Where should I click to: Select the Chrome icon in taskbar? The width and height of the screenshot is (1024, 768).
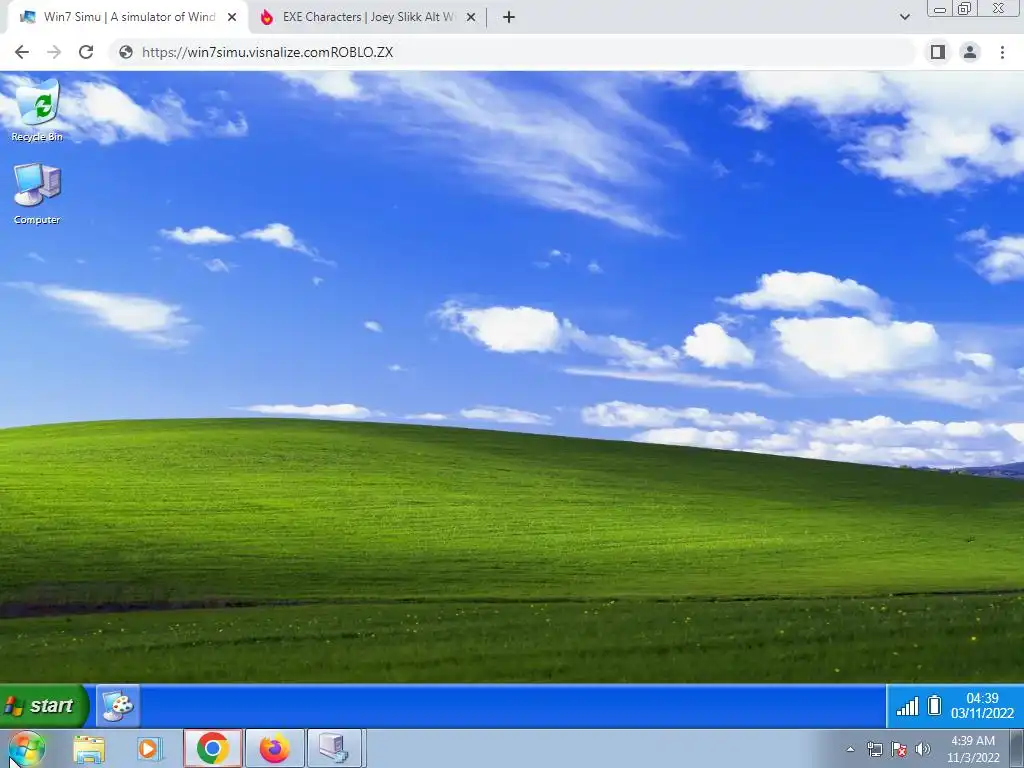point(213,748)
